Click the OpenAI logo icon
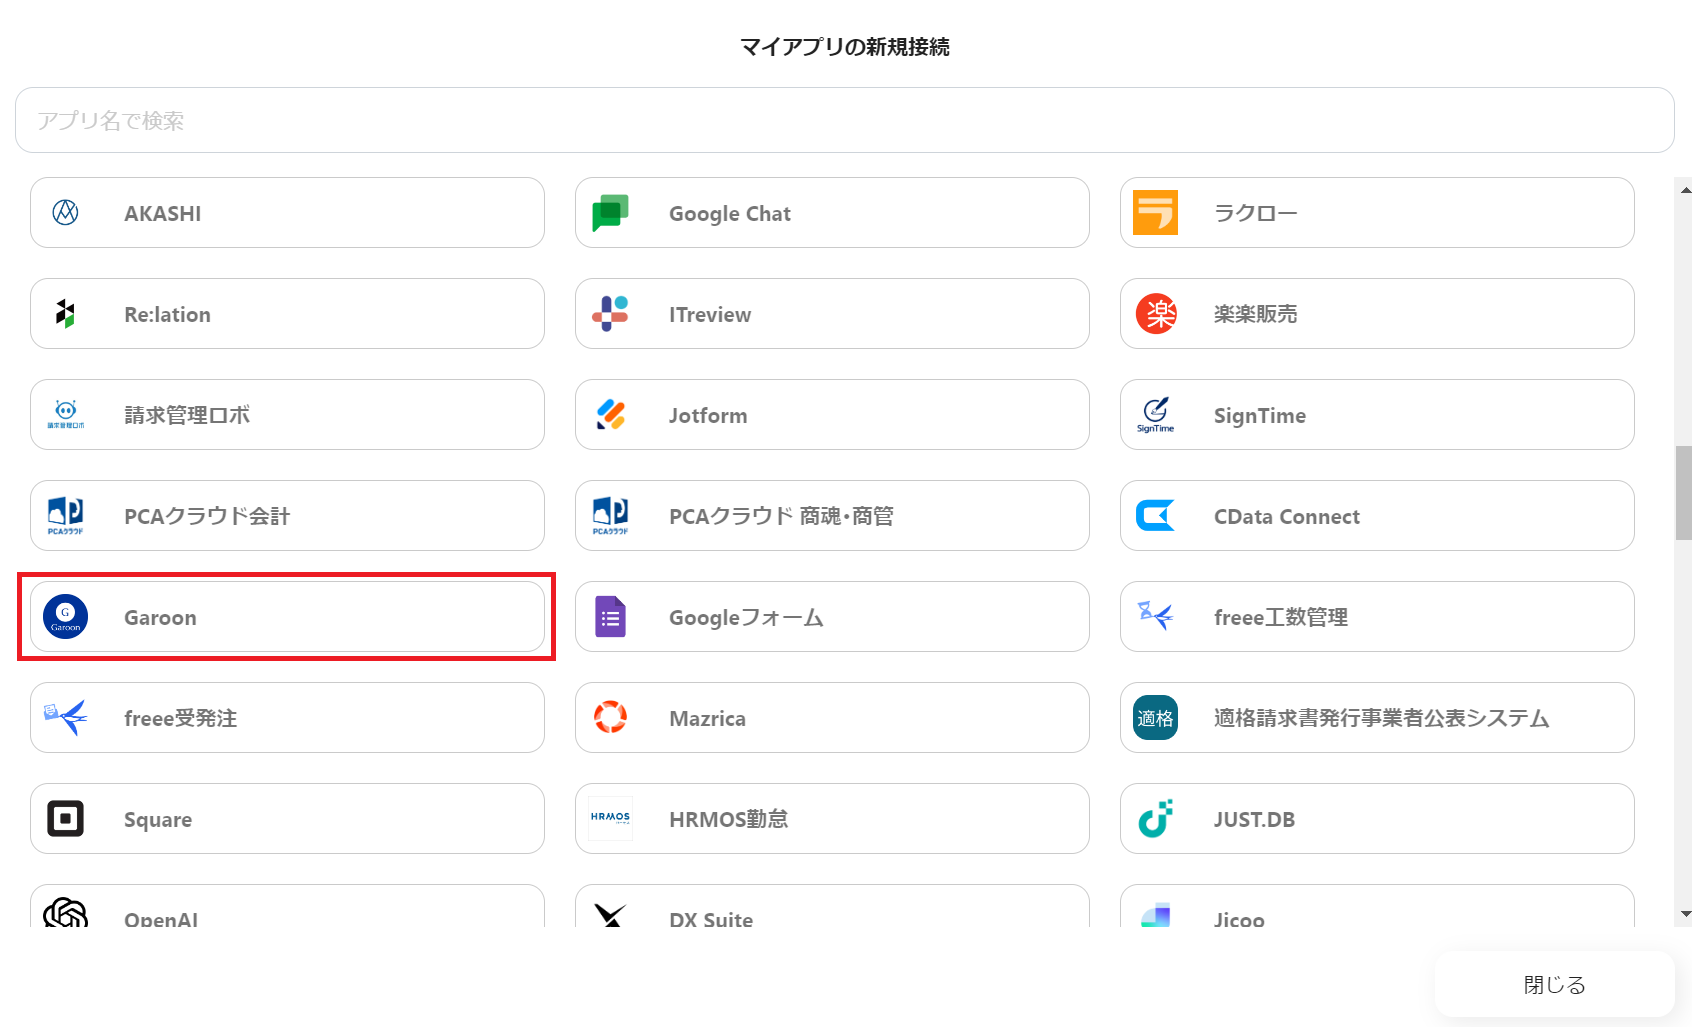The image size is (1692, 1027). (x=66, y=912)
